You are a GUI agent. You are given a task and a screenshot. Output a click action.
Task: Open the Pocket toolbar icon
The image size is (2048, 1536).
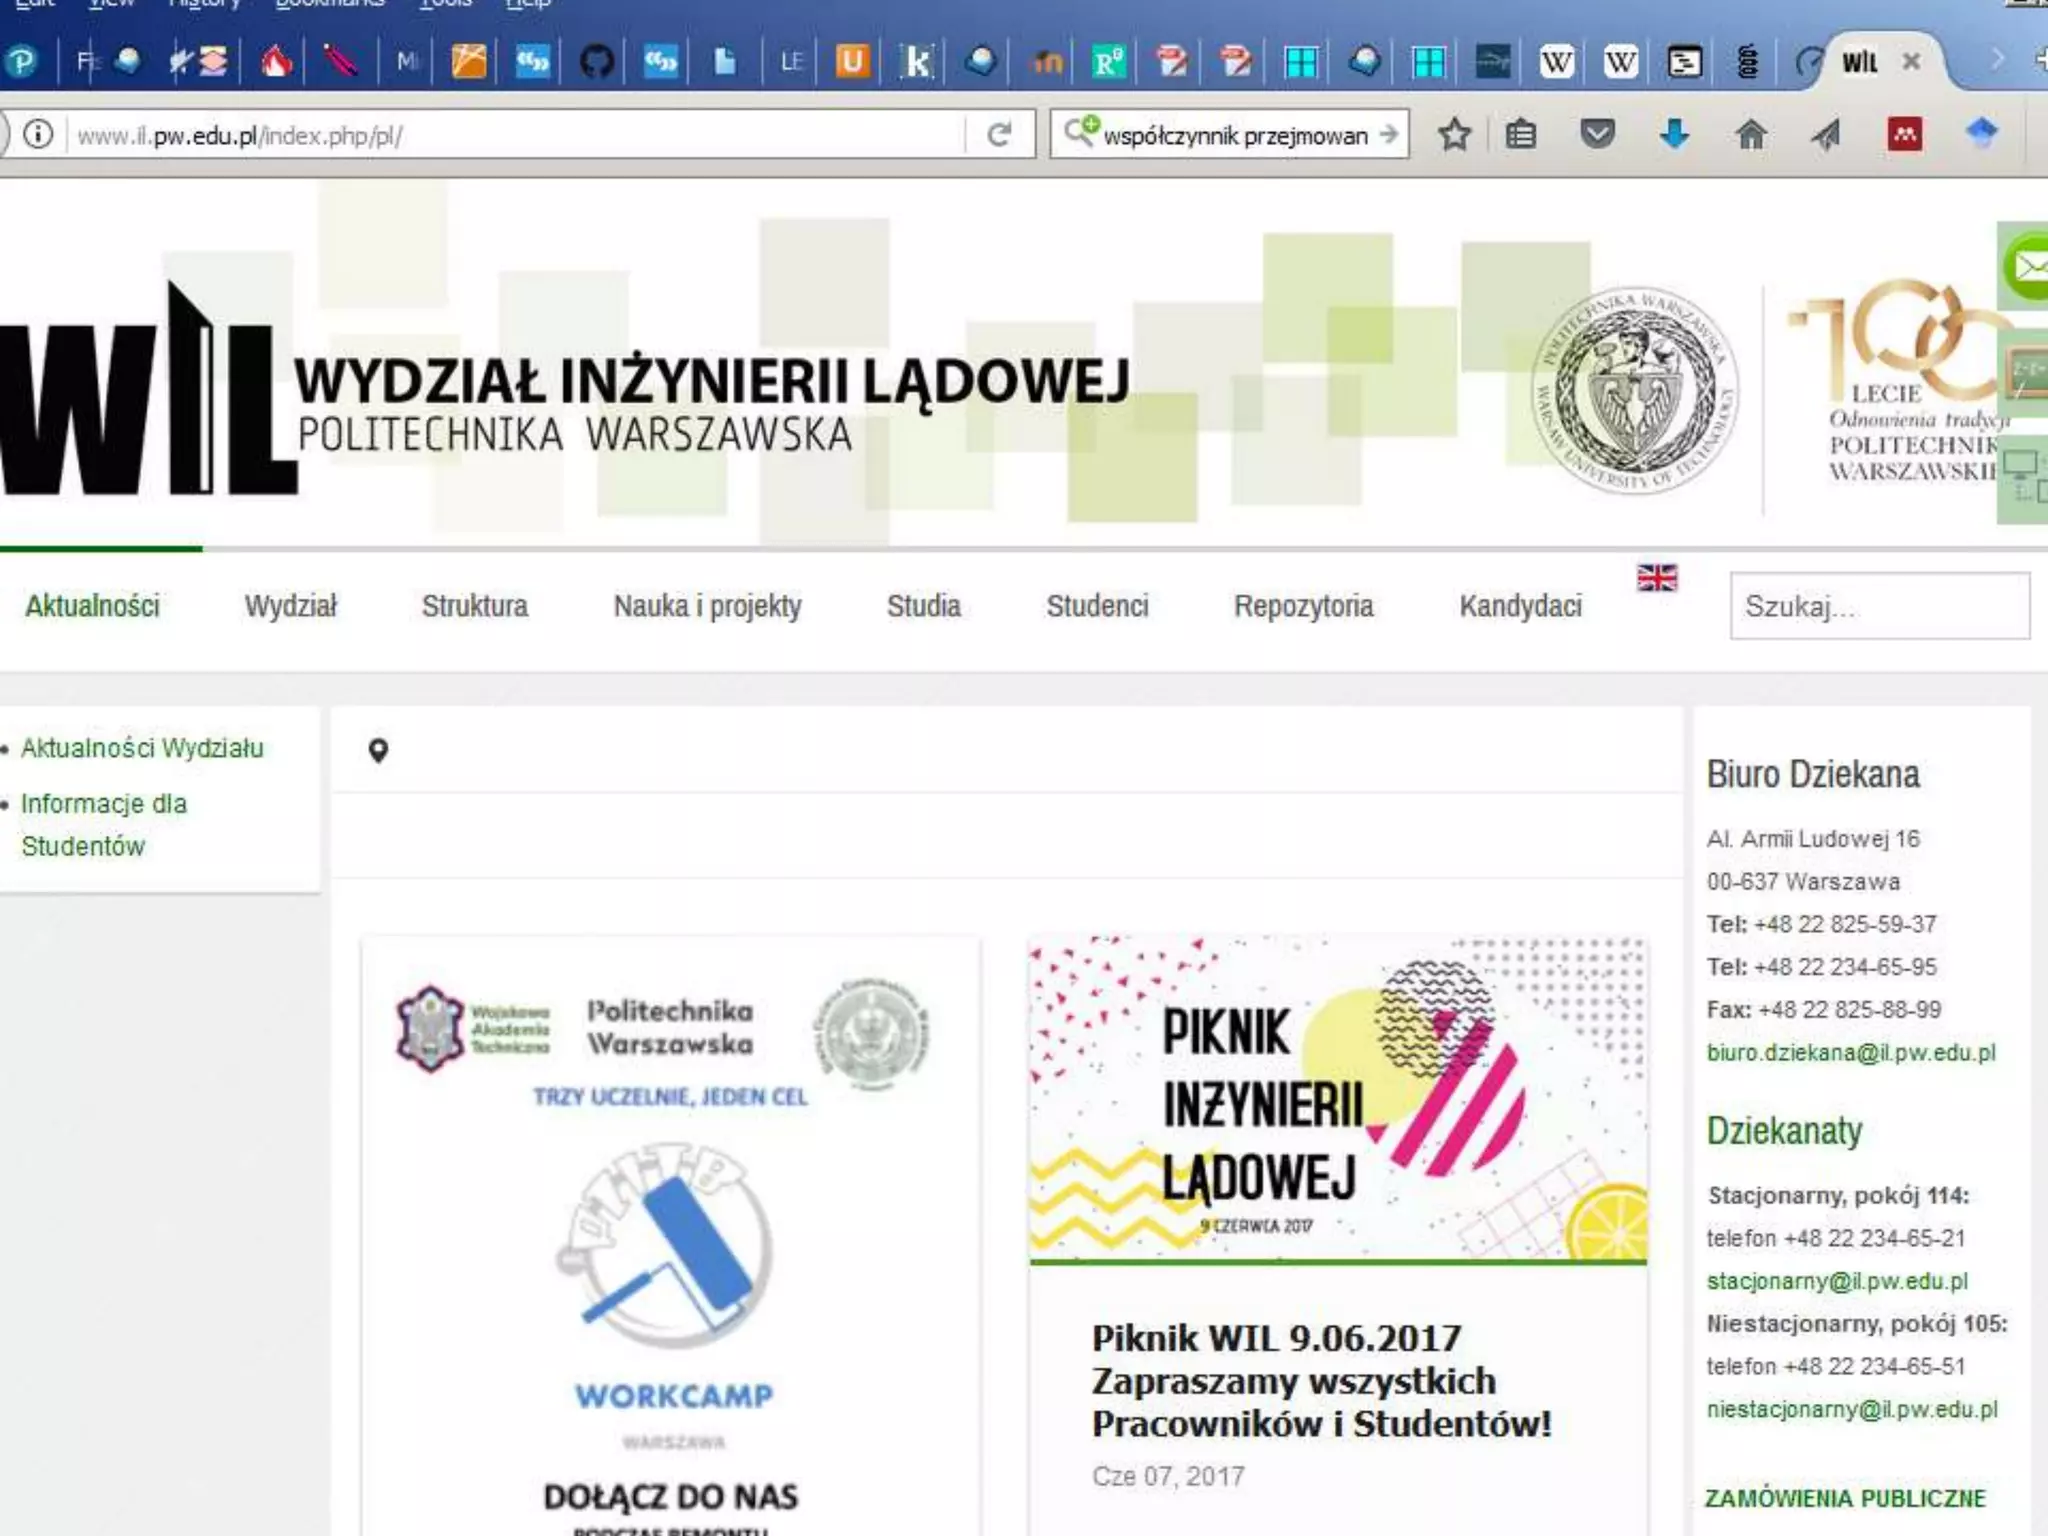point(1597,133)
